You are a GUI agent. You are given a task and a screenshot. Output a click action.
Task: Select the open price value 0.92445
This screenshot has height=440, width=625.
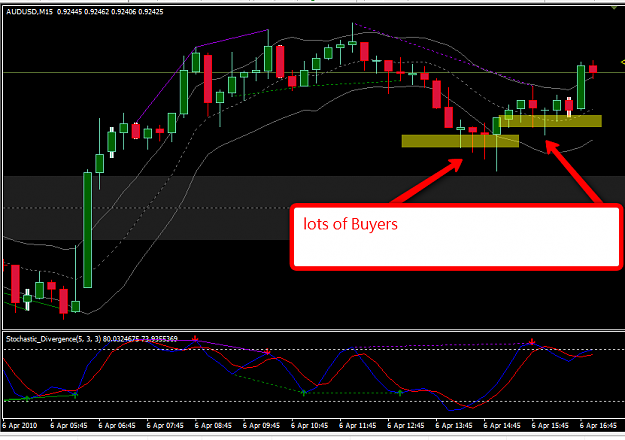tap(69, 12)
